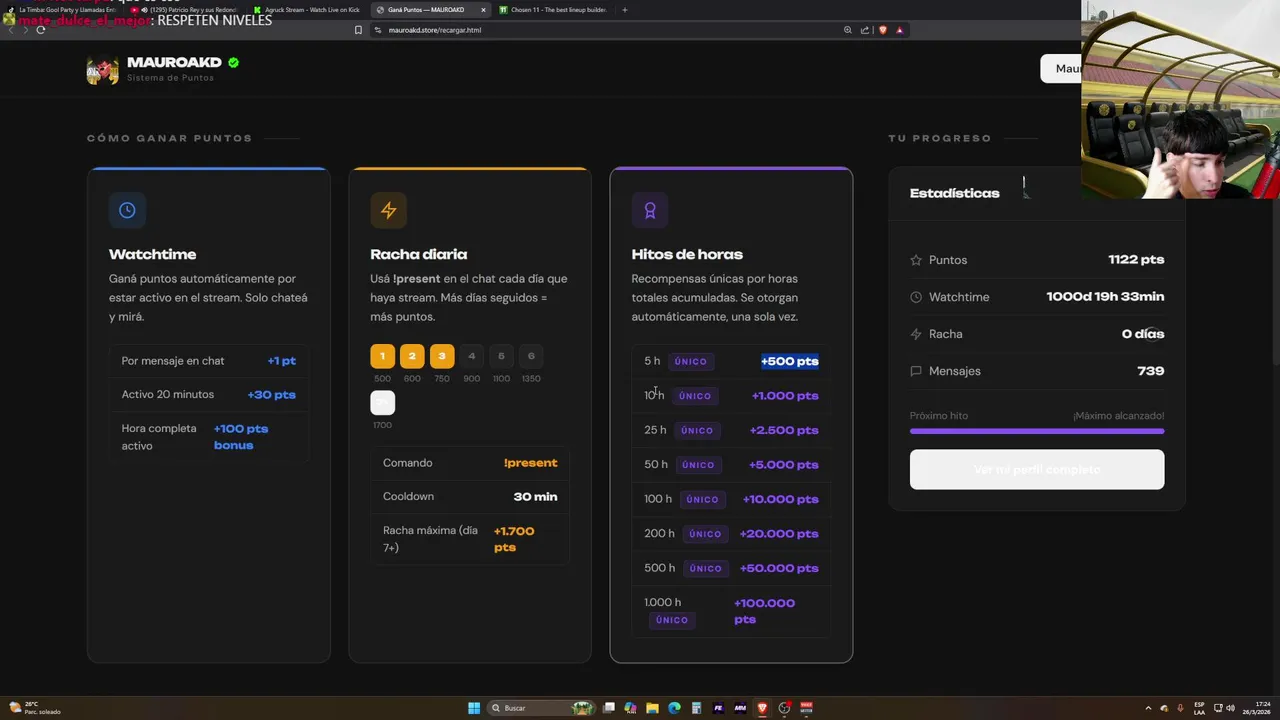1280x720 pixels.
Task: Click the Mau button at top right
Action: point(1061,69)
